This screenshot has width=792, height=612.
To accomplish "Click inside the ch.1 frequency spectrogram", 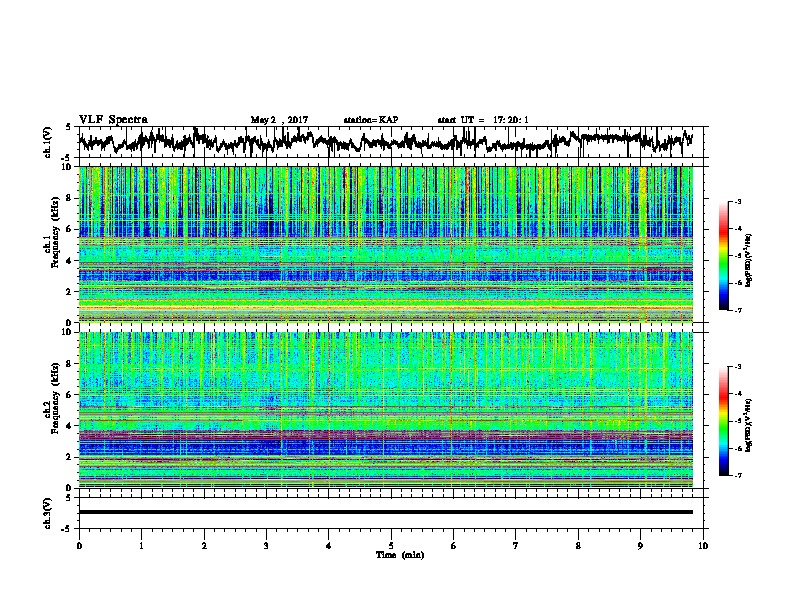I will [x=385, y=244].
